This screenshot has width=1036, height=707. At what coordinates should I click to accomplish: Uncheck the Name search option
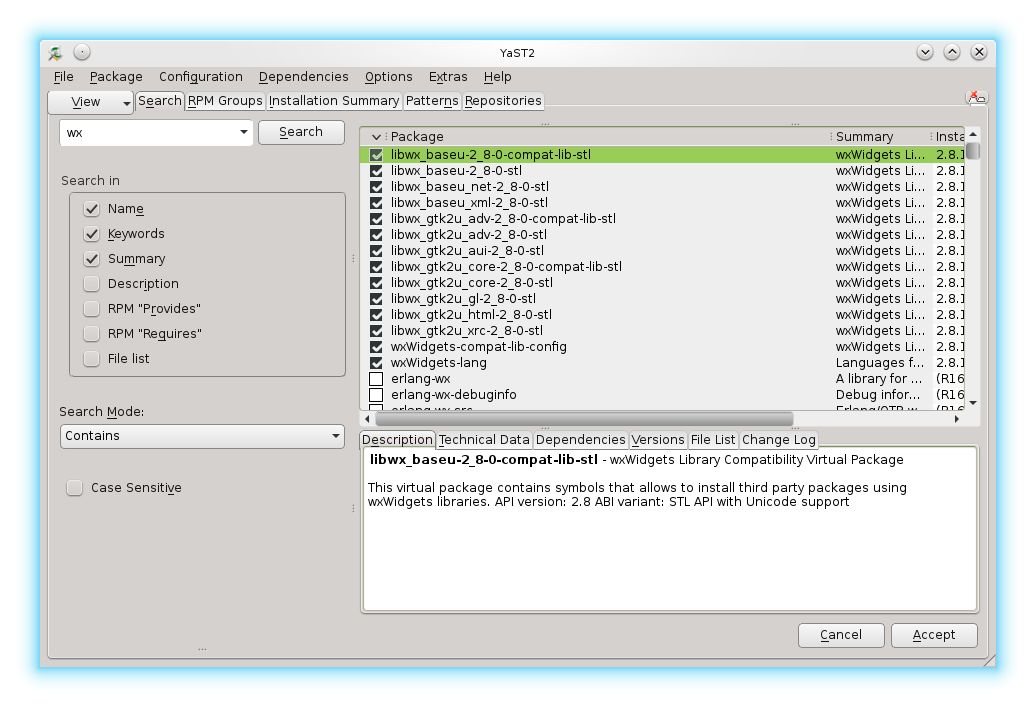pos(92,209)
